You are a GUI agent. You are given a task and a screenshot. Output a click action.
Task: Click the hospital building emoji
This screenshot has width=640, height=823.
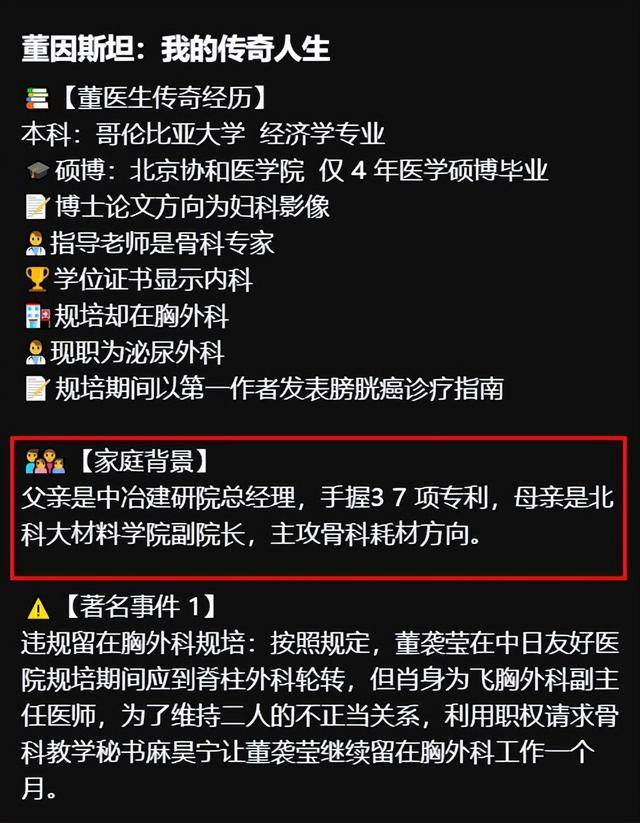(37, 316)
